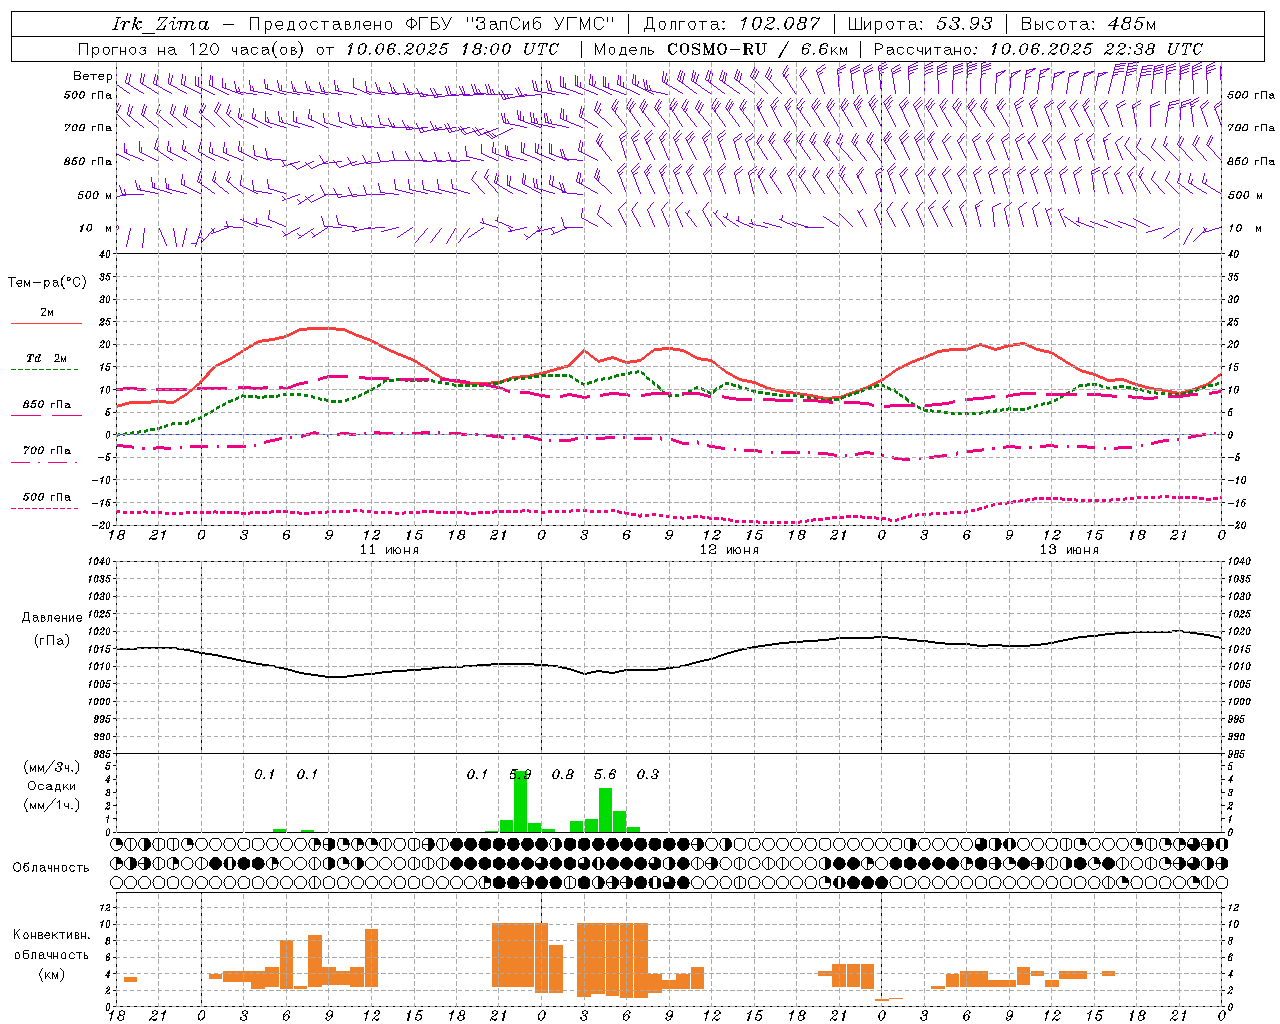Click the "Рассчитано: 10.06.2025 22:38 UTC" timestamp
This screenshot has width=1280, height=1024.
(x=1038, y=49)
